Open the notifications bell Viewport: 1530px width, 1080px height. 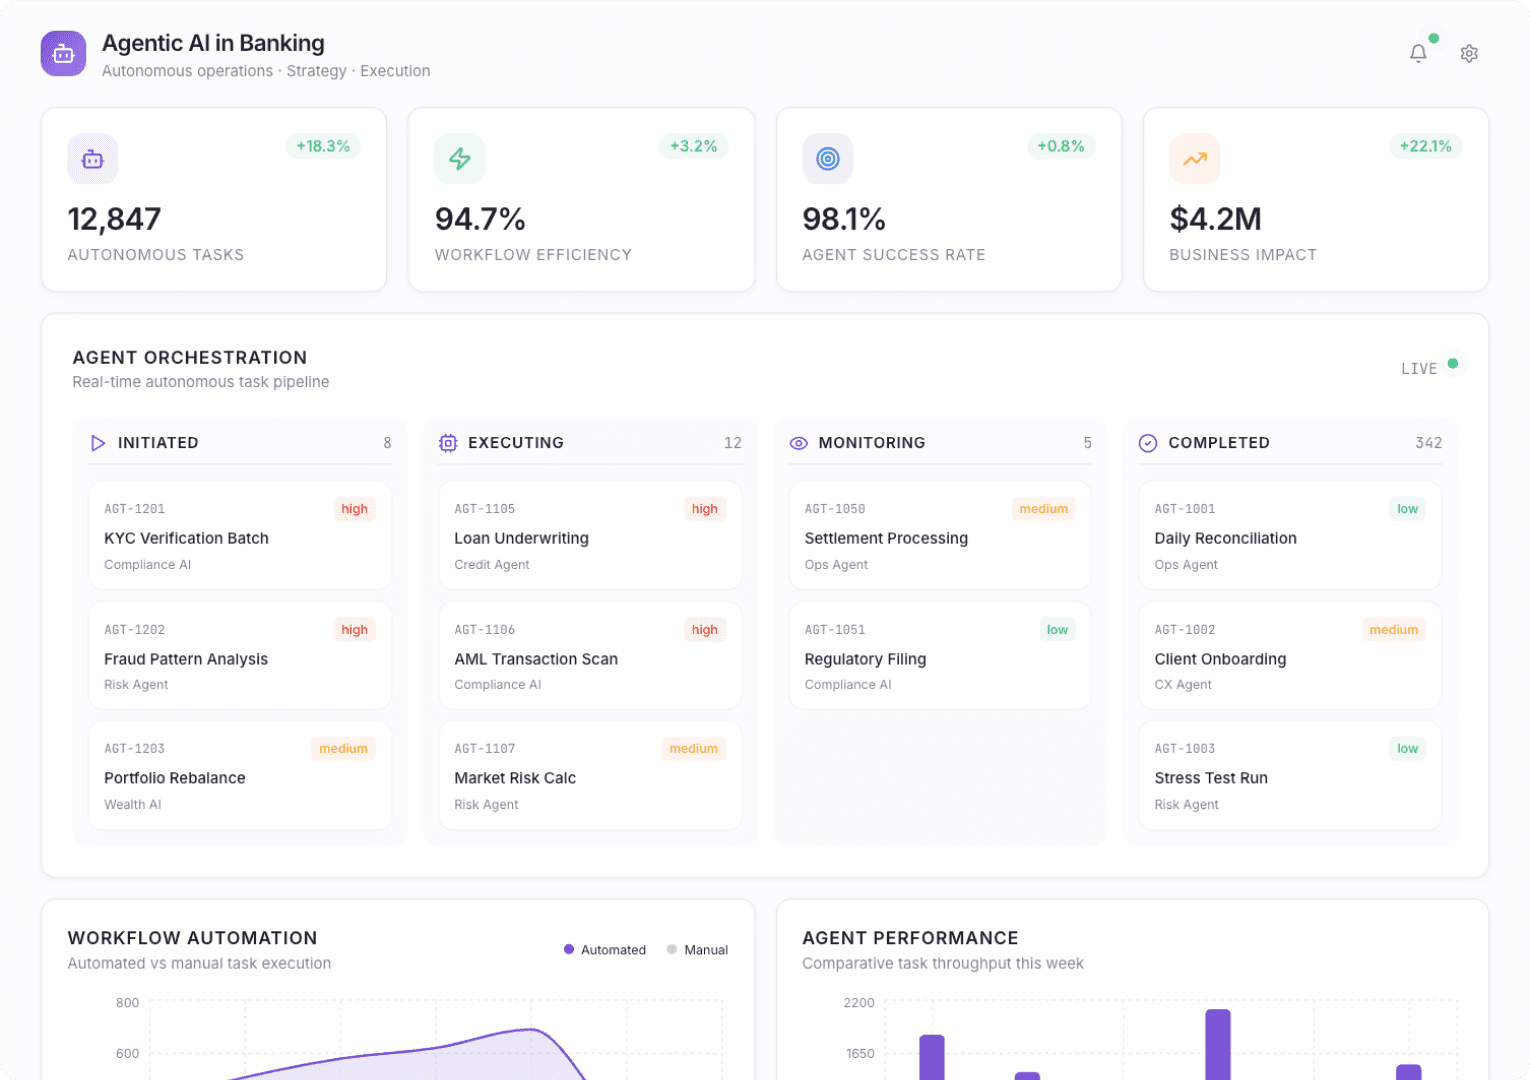pyautogui.click(x=1417, y=53)
